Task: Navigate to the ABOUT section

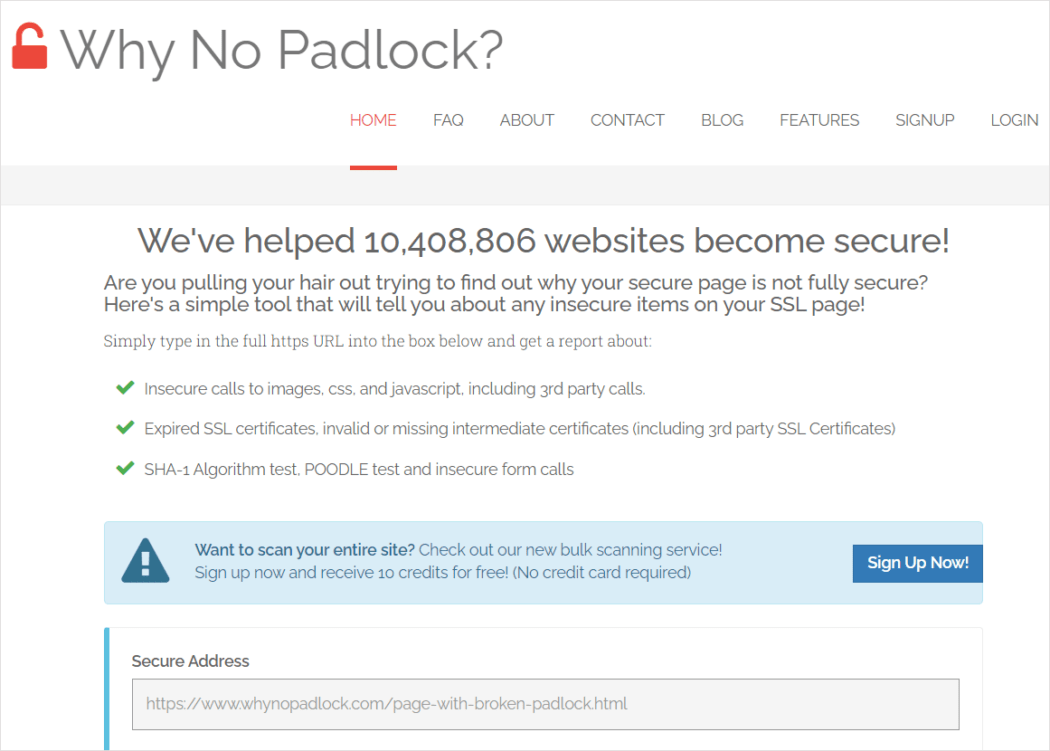Action: coord(527,120)
